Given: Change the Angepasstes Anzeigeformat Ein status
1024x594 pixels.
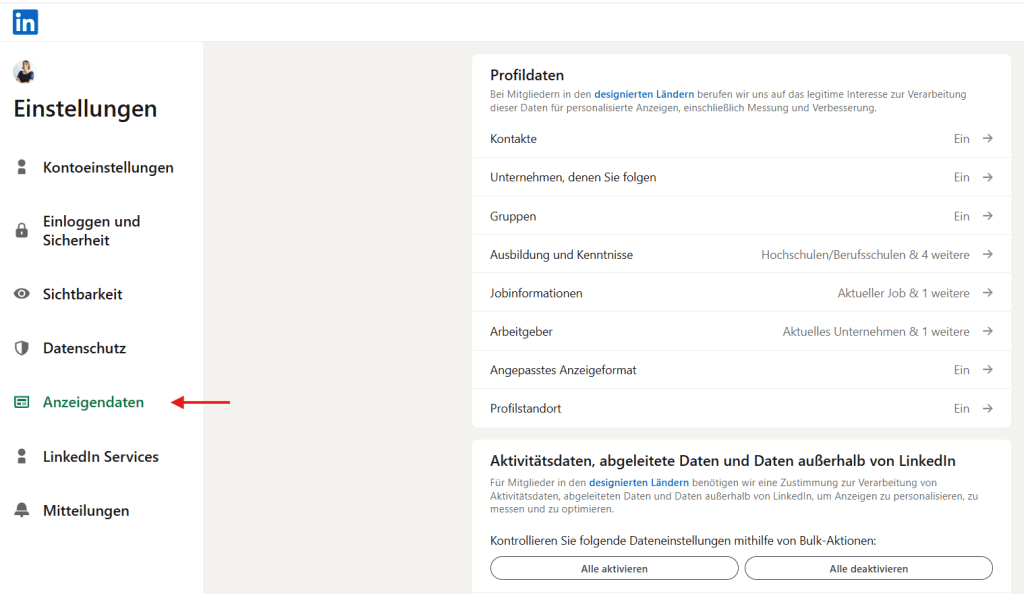Looking at the screenshot, I should click(961, 370).
